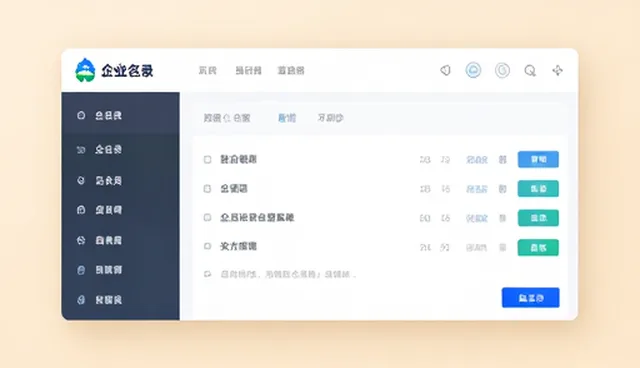Click the 企业名录 logo in header

pos(114,70)
